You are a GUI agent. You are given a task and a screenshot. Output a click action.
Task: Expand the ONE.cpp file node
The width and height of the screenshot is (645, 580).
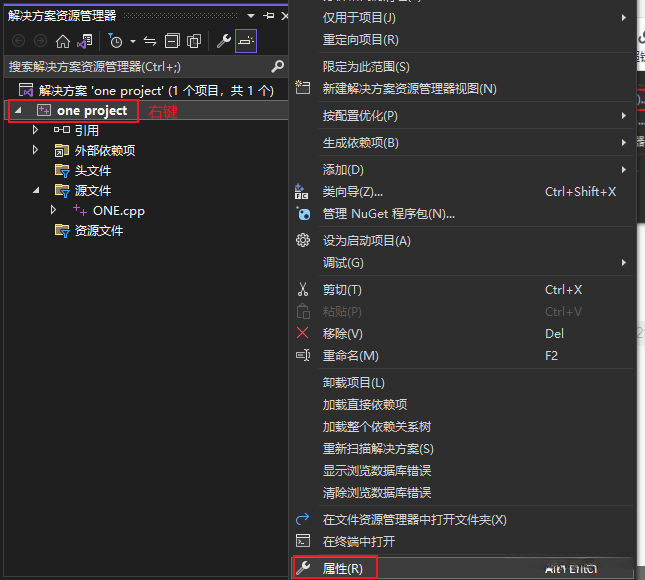tap(53, 210)
